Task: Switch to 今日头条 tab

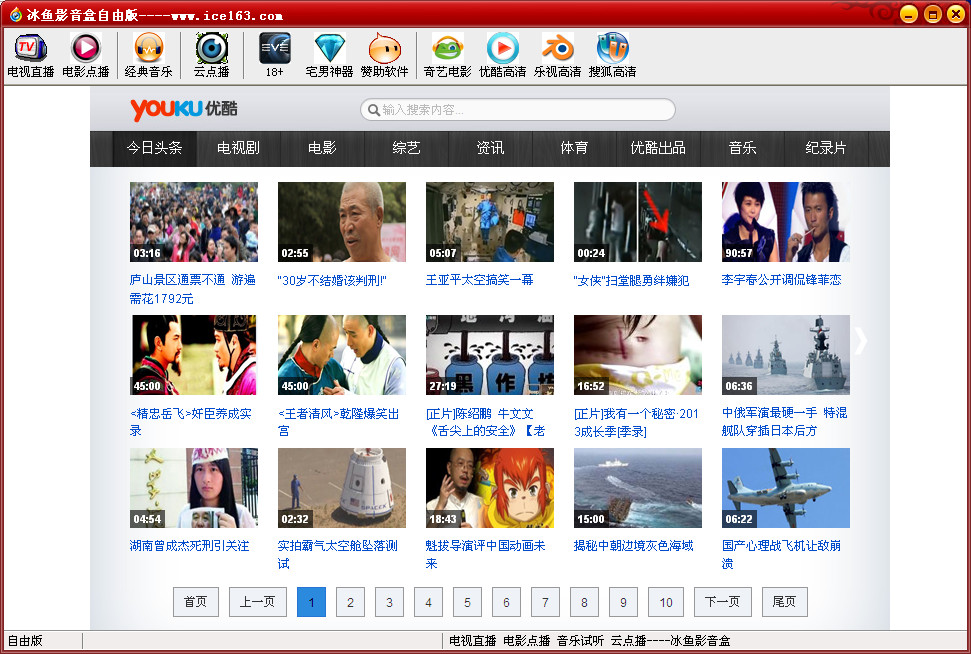Action: [154, 148]
